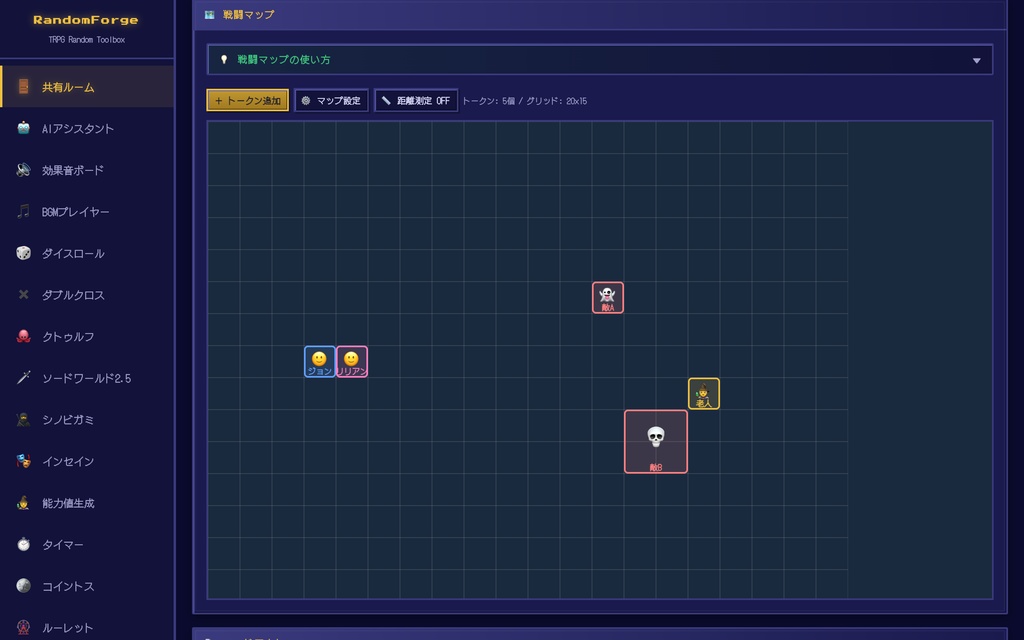This screenshot has height=640, width=1024.
Task: Click the dice icon for ダイスロール
Action: pyautogui.click(x=24, y=253)
